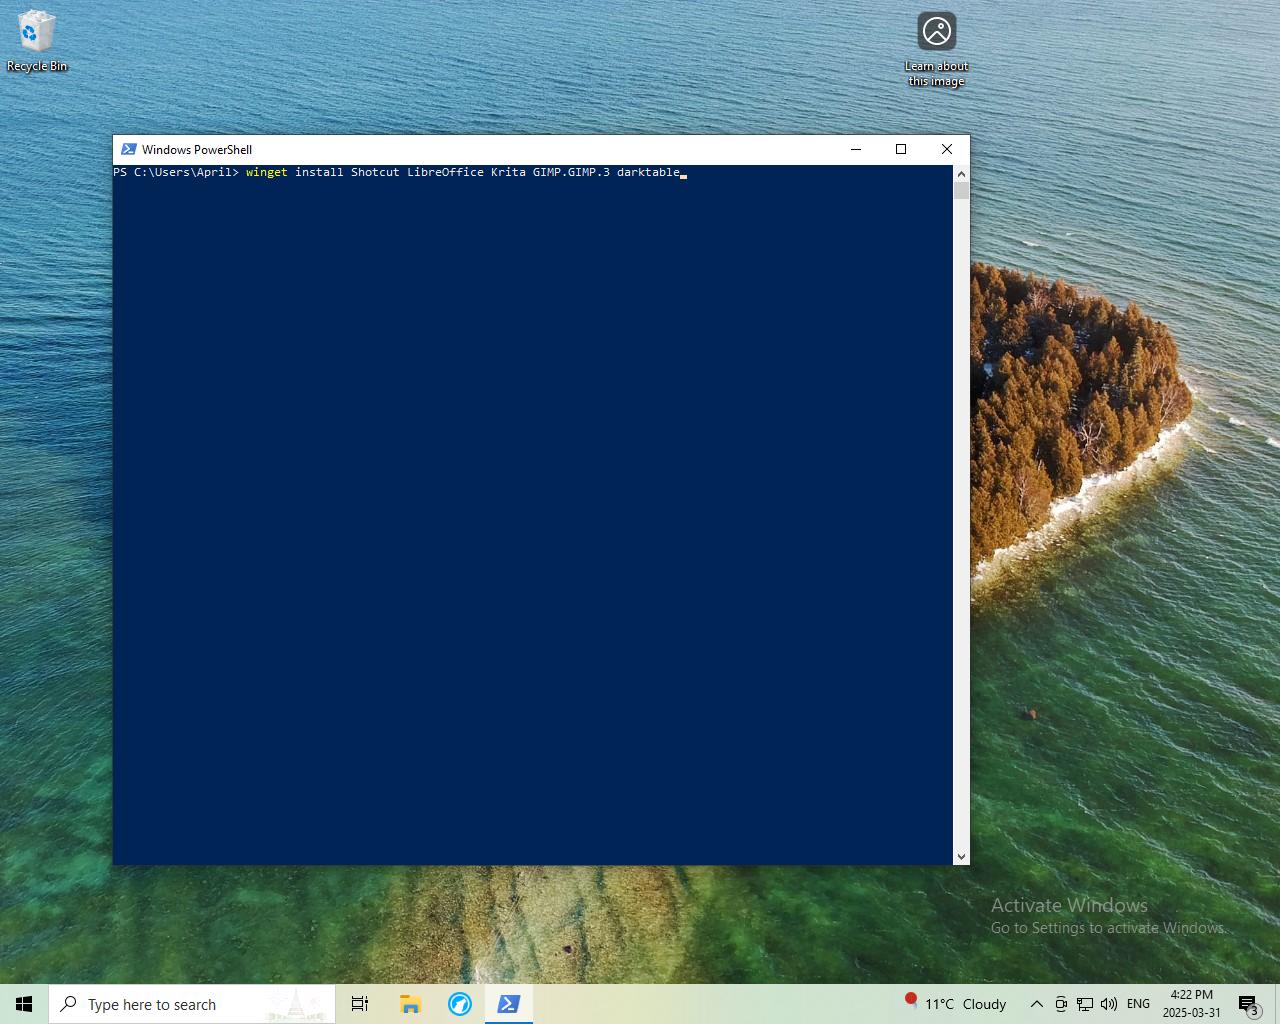Click the PowerShell icon in the window title bar
This screenshot has height=1024, width=1280.
tap(129, 149)
